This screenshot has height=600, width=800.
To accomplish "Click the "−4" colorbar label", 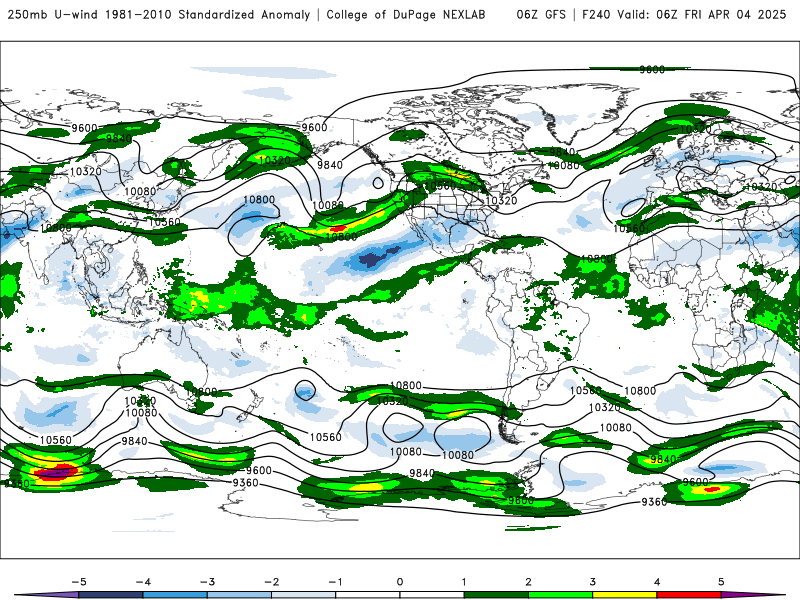I will pos(143,582).
